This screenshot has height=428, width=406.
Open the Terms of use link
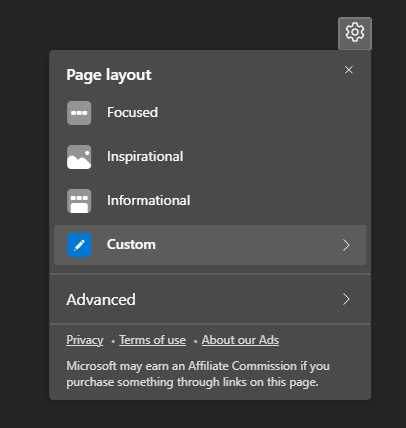pyautogui.click(x=152, y=340)
